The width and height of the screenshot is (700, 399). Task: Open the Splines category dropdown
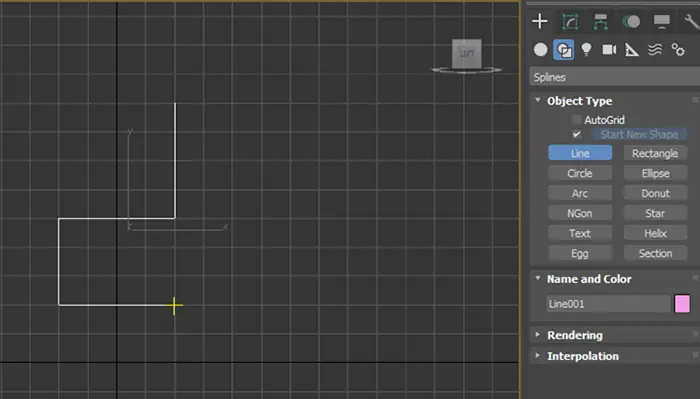pyautogui.click(x=614, y=77)
